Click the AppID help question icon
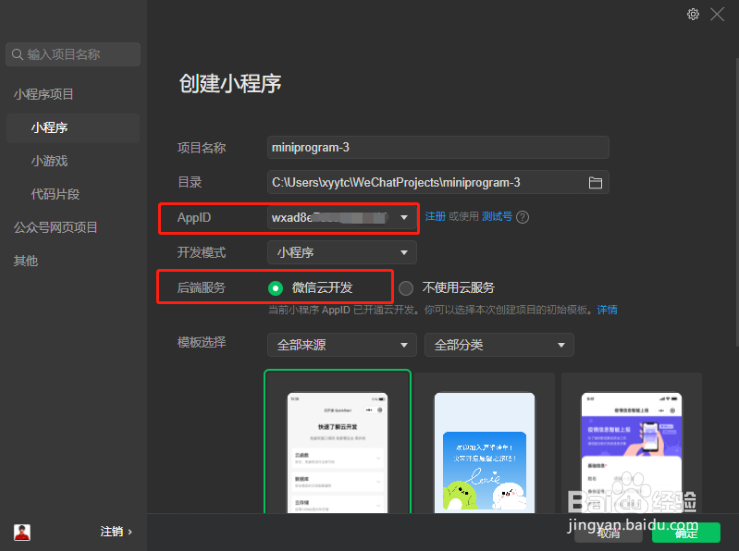The width and height of the screenshot is (739, 551). [x=523, y=217]
